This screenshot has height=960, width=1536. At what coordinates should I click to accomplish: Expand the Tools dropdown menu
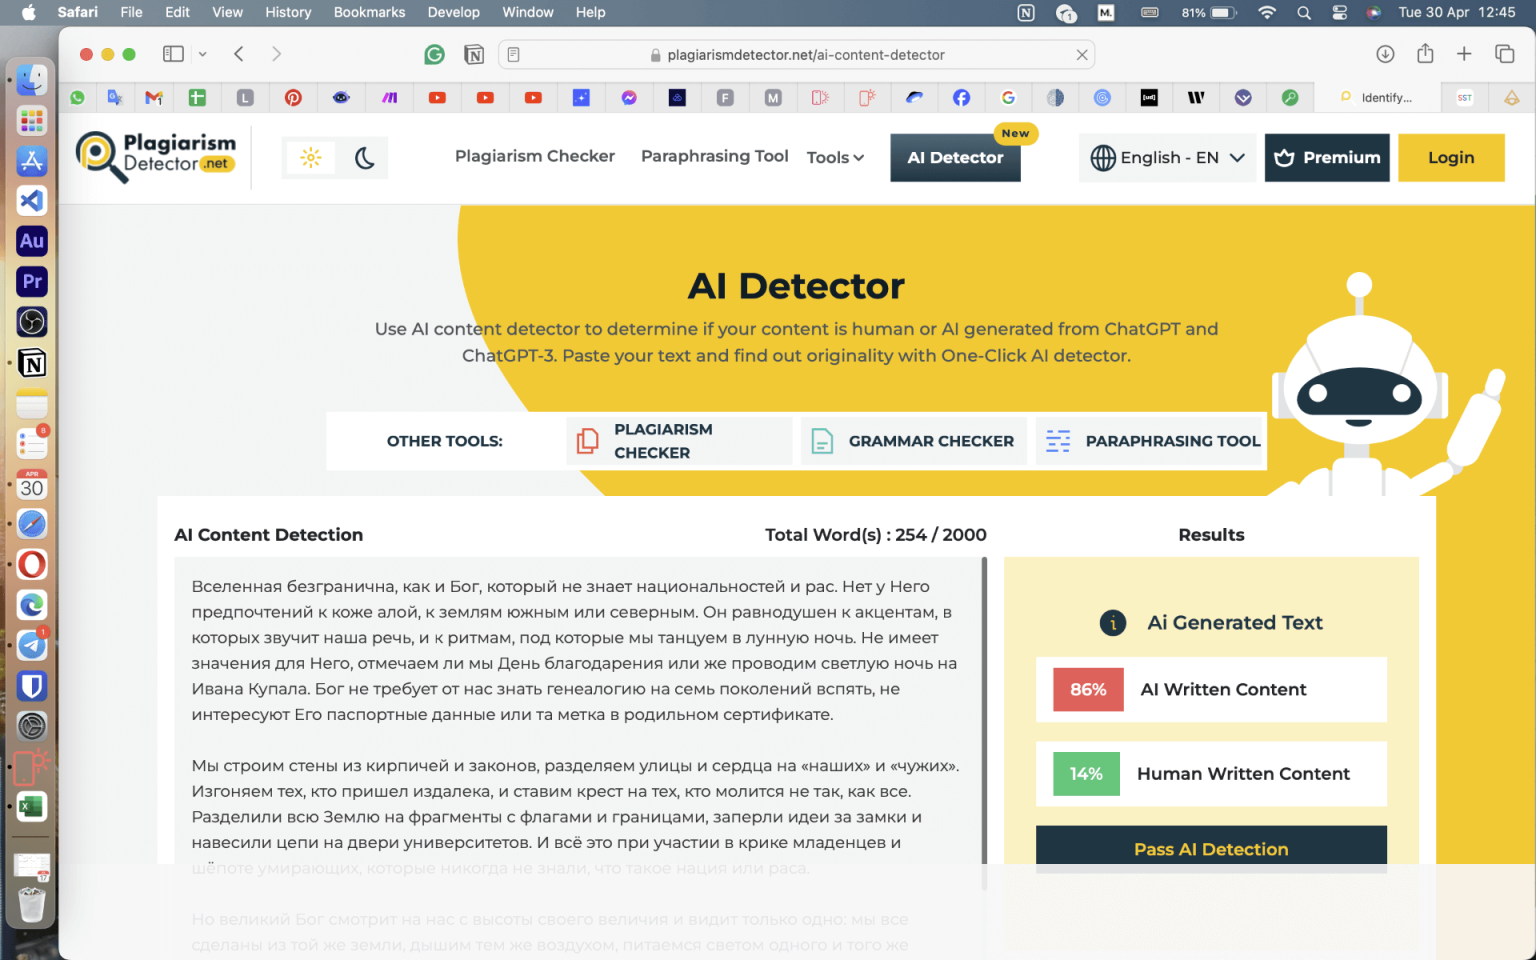click(x=835, y=157)
